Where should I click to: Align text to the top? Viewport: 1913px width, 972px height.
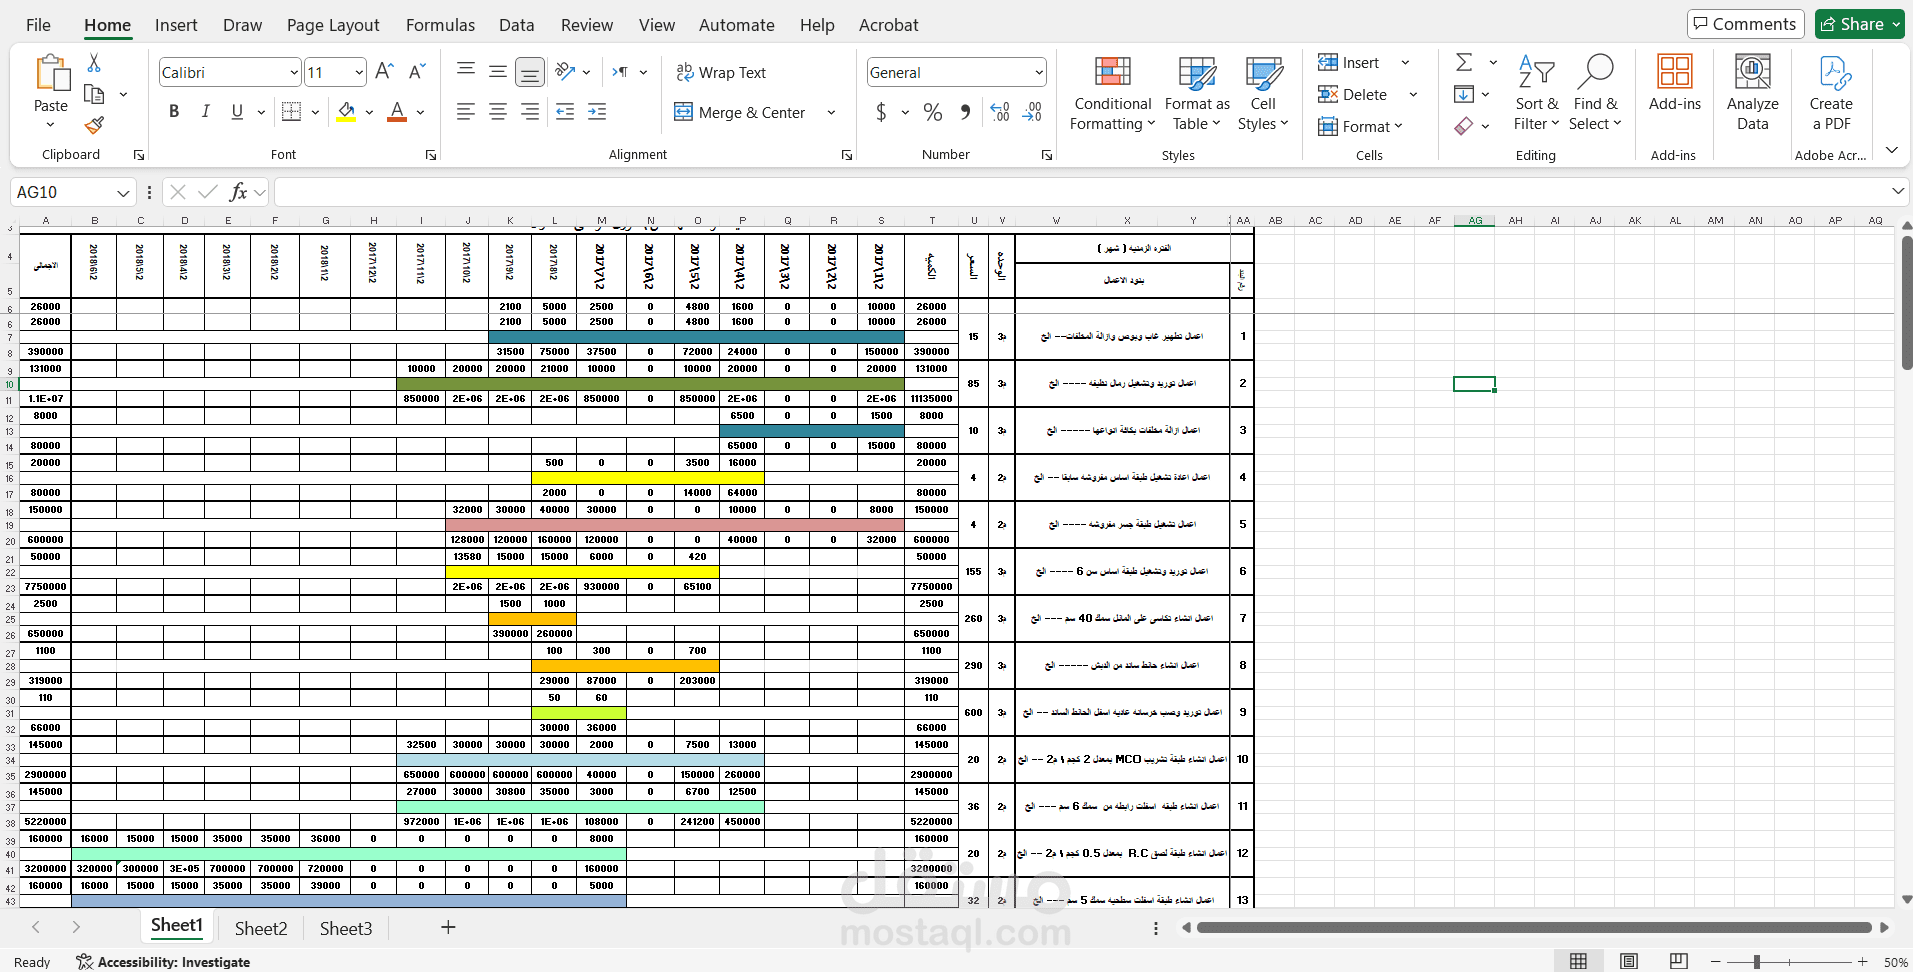point(466,71)
